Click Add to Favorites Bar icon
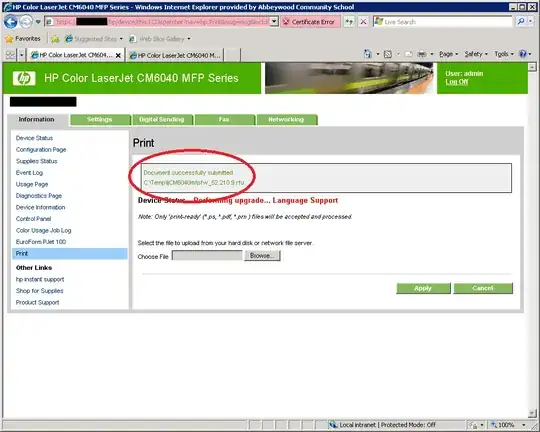Image resolution: width=540 pixels, height=432 pixels. coord(55,39)
